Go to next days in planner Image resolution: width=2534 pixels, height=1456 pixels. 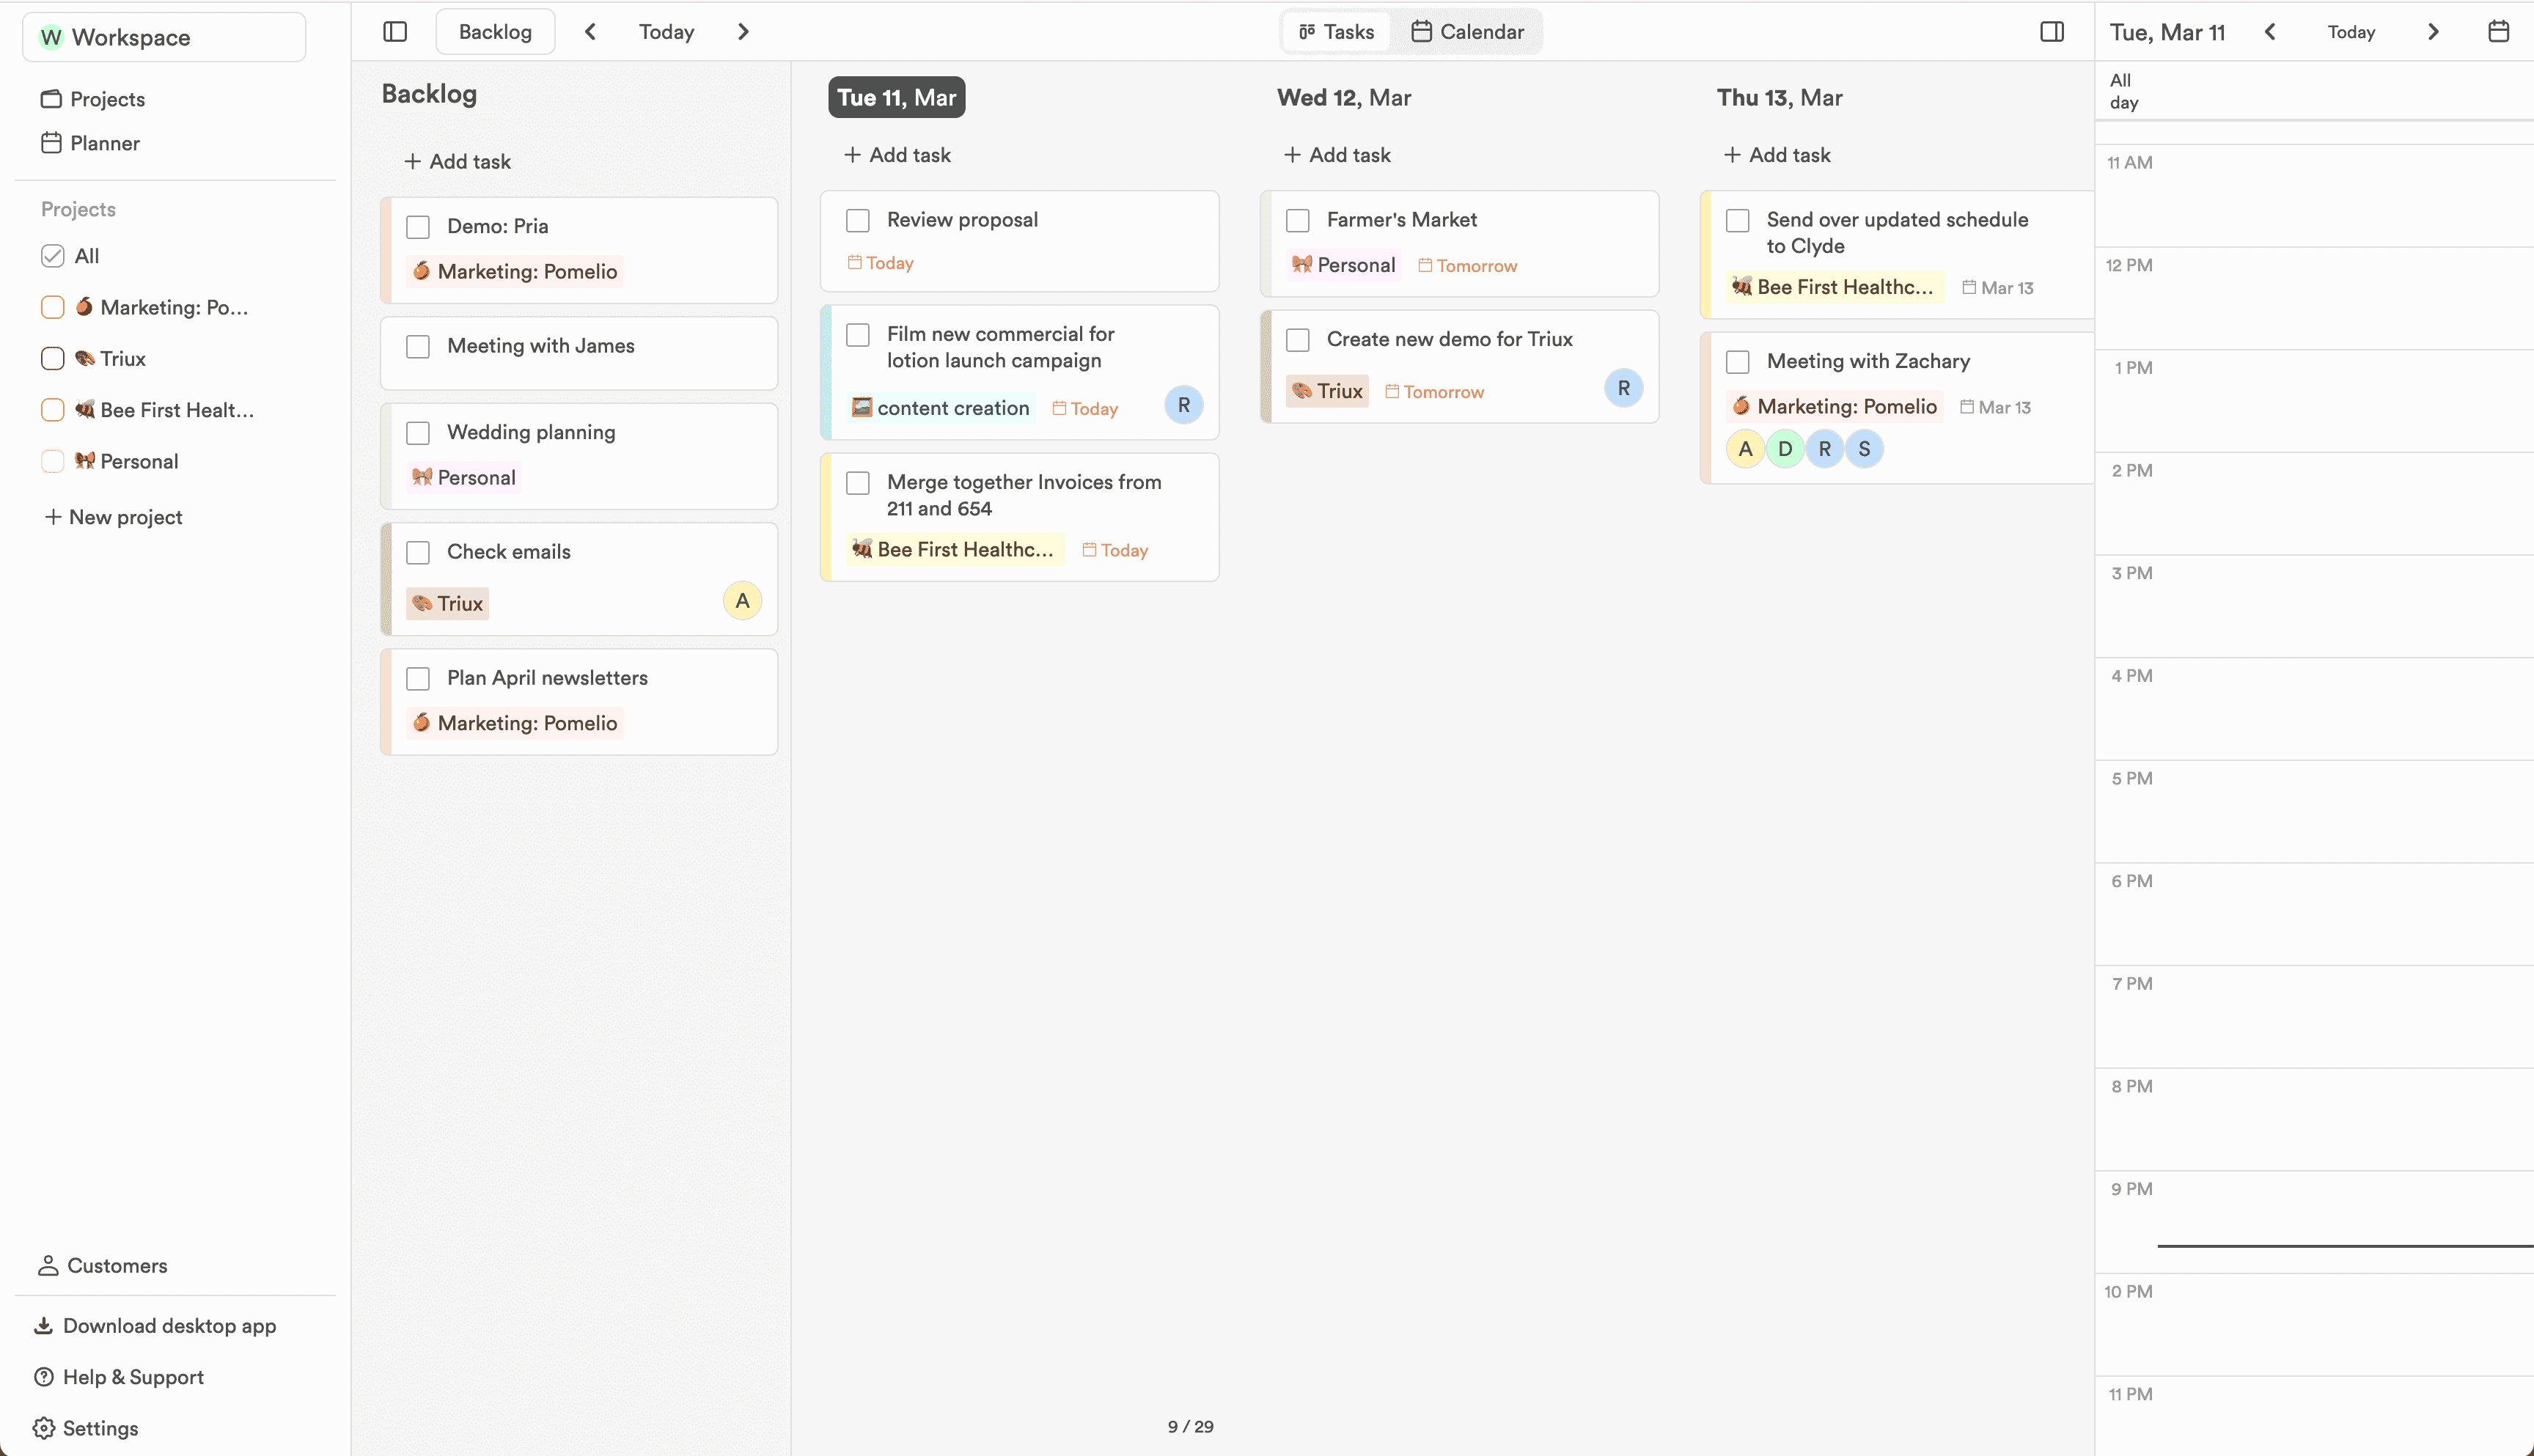[743, 32]
